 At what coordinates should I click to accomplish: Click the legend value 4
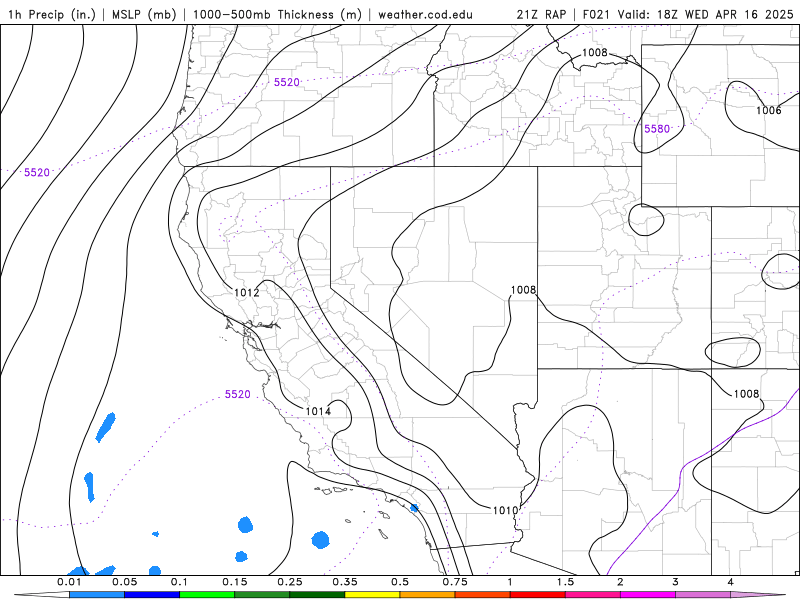[731, 582]
